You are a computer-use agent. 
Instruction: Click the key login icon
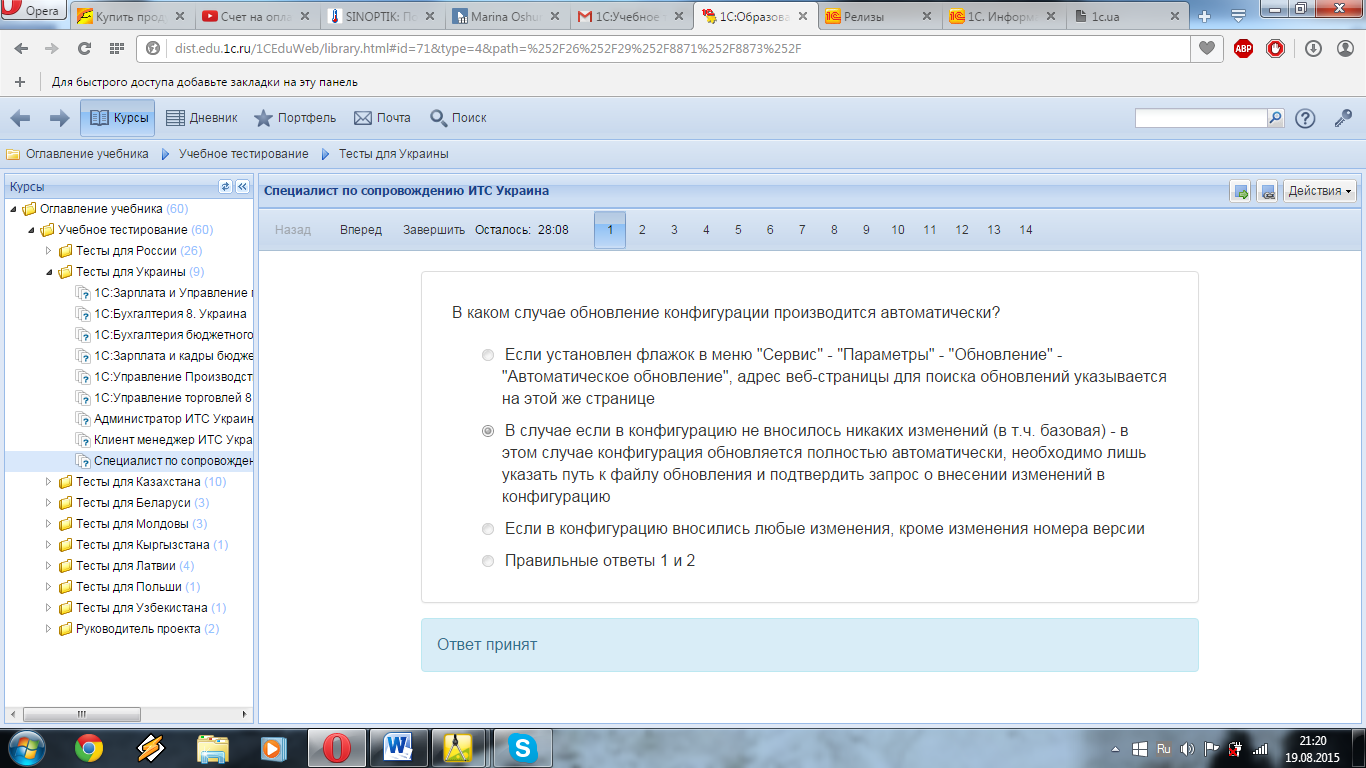[1343, 118]
